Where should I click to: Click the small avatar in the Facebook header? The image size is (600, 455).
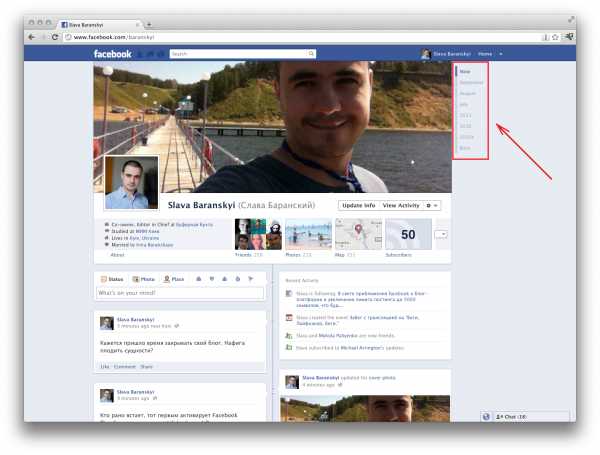426,54
